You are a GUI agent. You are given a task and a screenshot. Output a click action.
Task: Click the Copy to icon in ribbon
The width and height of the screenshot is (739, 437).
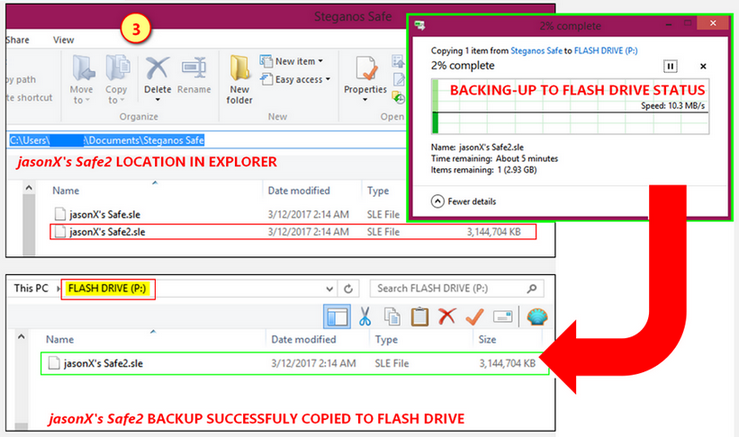pos(117,68)
